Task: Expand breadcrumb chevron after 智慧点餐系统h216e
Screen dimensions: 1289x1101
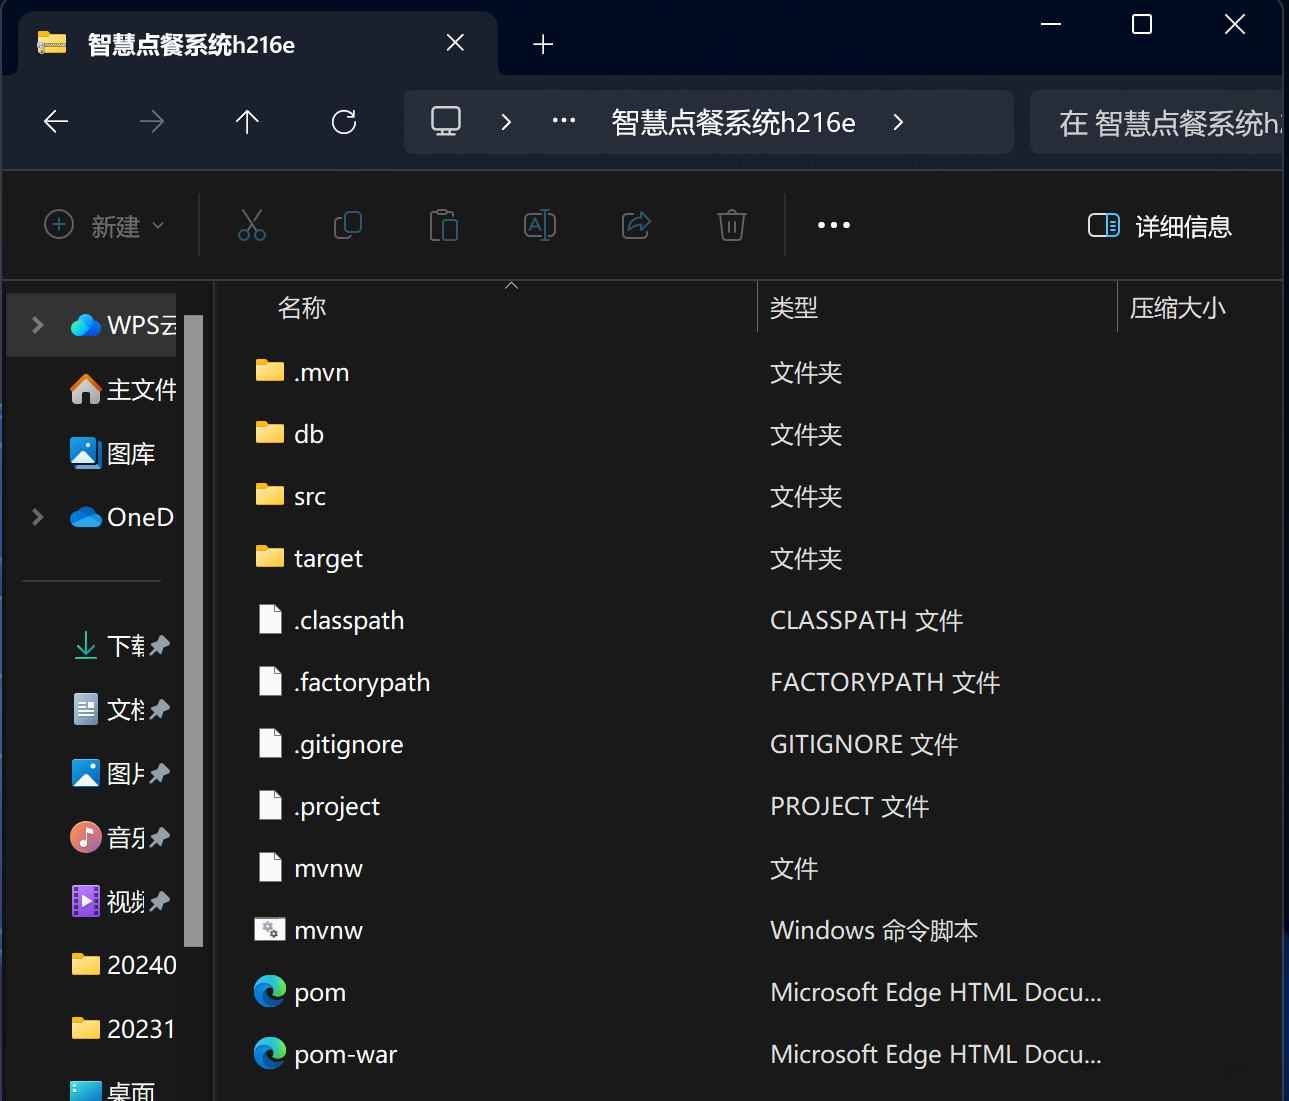Action: (x=898, y=122)
